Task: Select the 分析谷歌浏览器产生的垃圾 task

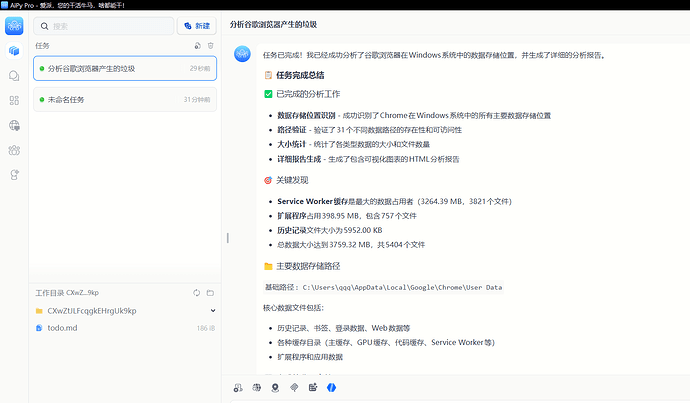Action: [x=125, y=68]
